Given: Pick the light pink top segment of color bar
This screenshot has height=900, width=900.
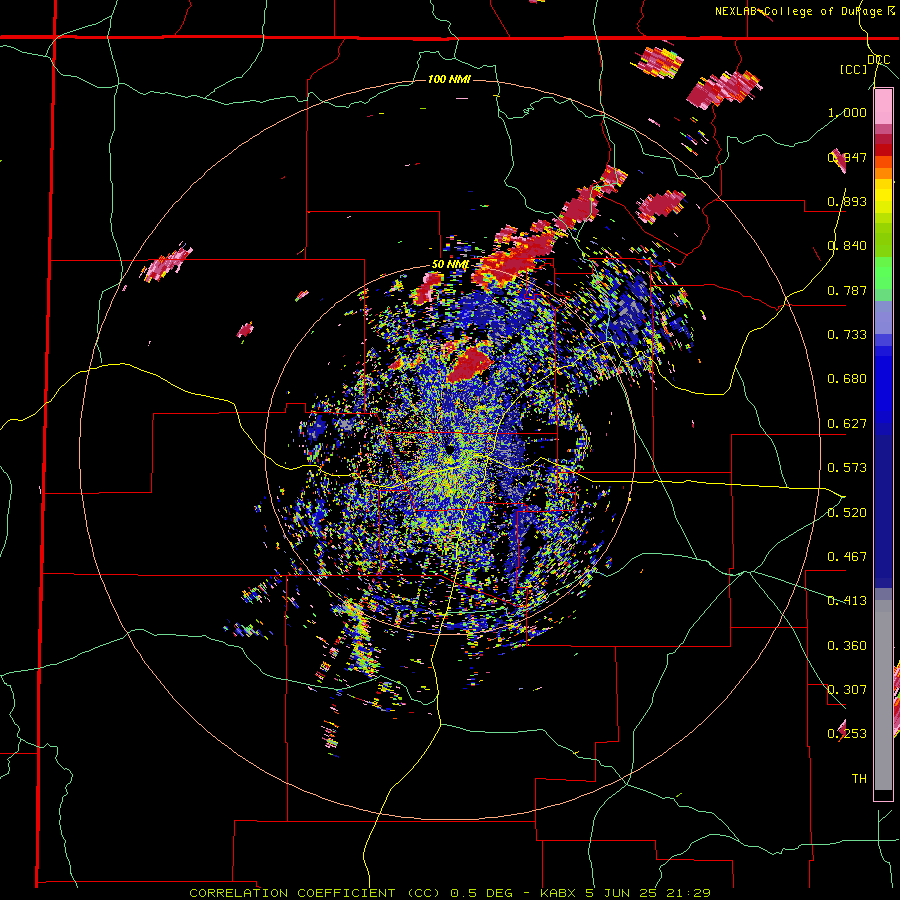Looking at the screenshot, I should [x=883, y=107].
